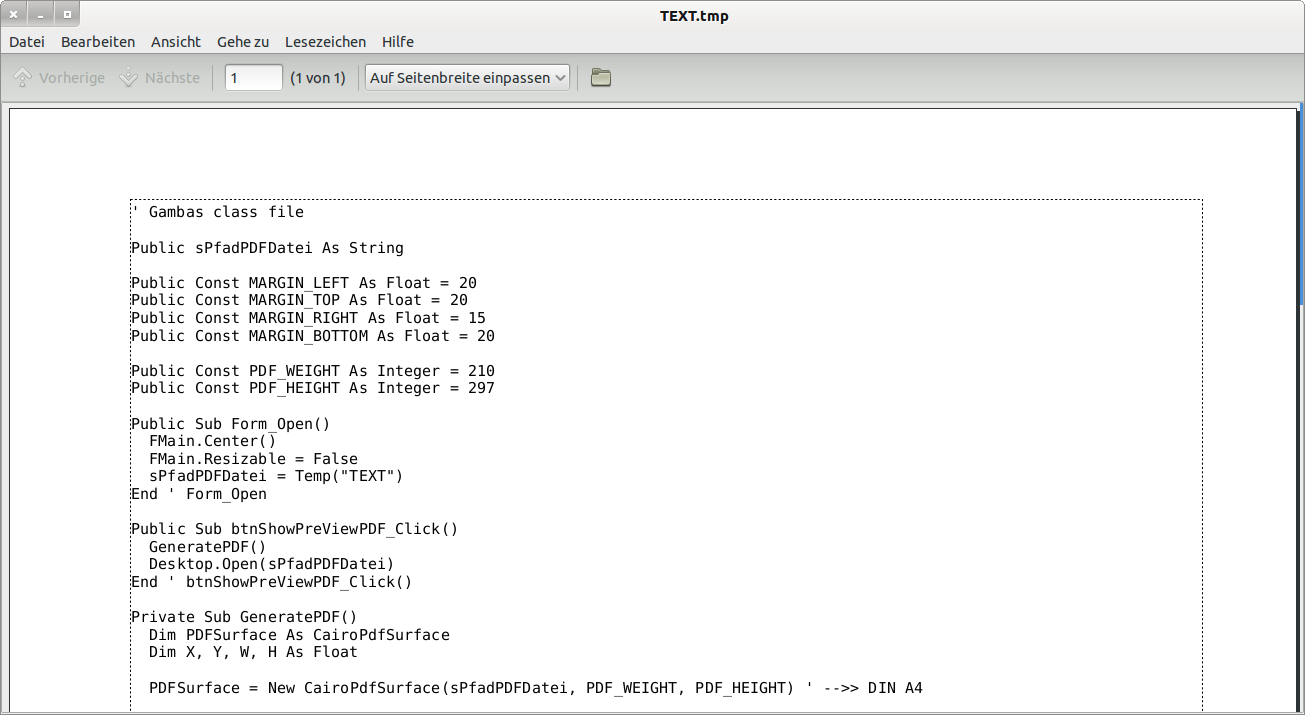Click the vertical scrollbar handle

pyautogui.click(x=1300, y=200)
